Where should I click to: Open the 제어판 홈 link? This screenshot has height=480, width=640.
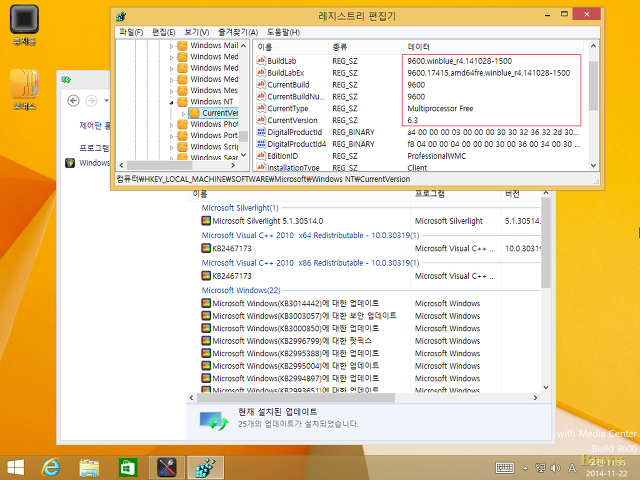(x=94, y=125)
